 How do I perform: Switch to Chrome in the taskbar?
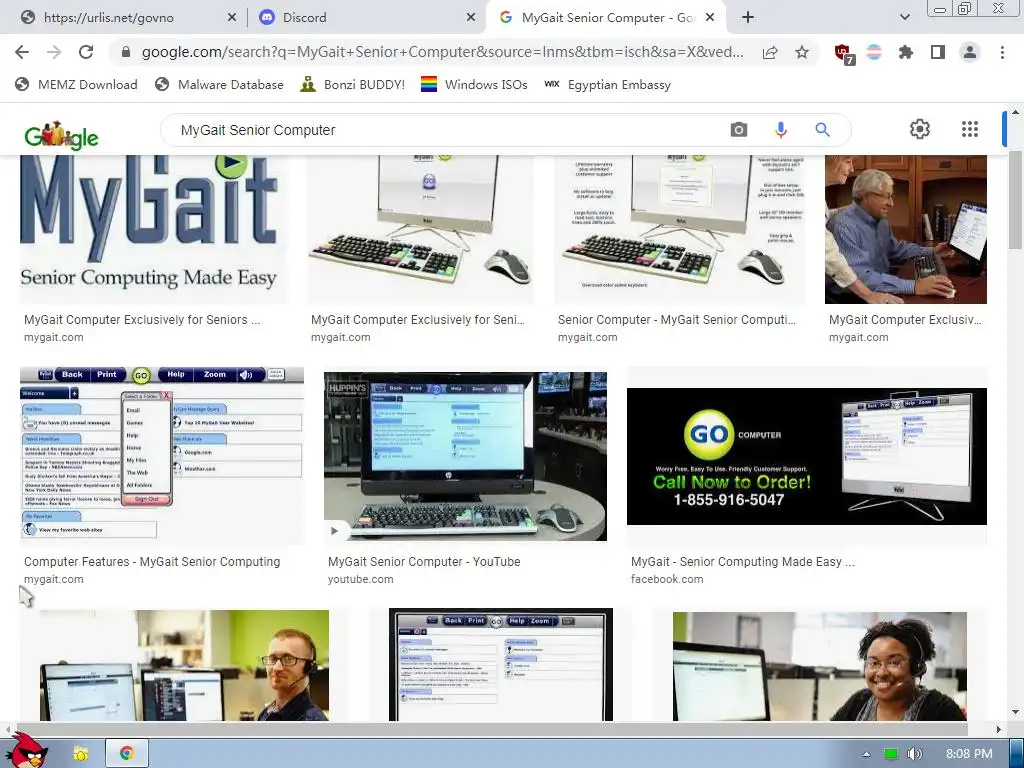[x=127, y=754]
